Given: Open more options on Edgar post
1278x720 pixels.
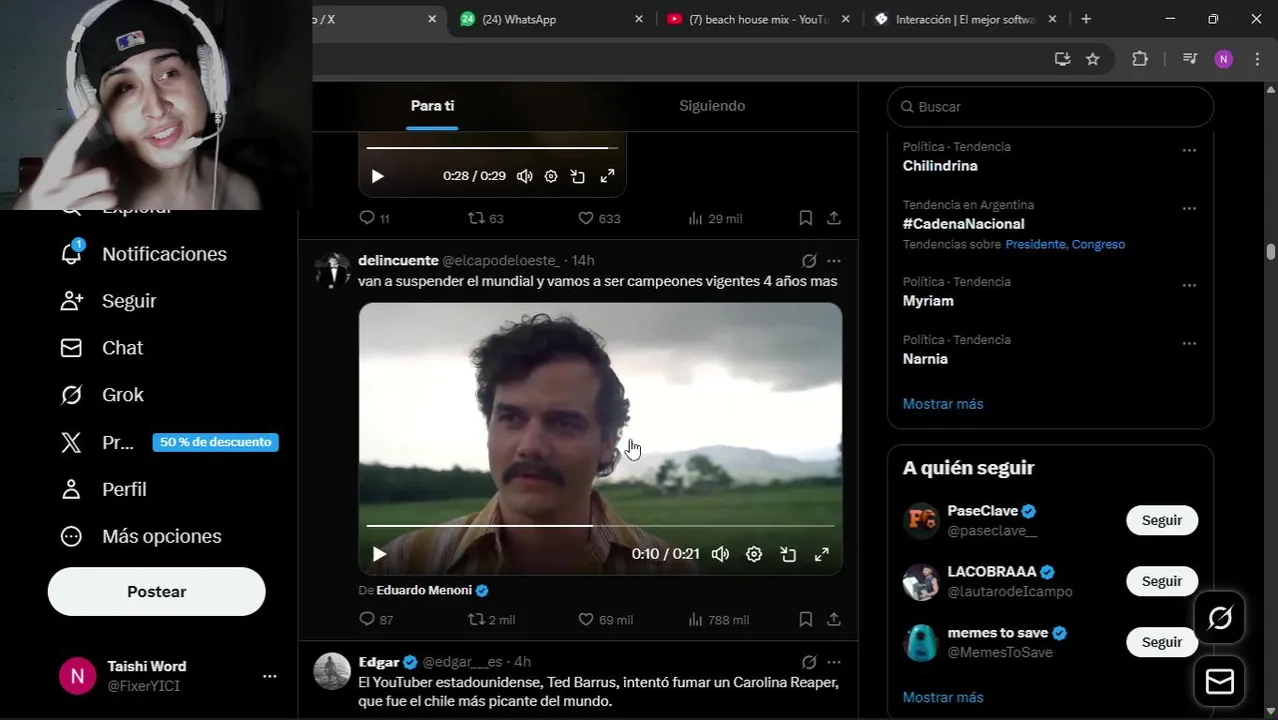Looking at the screenshot, I should click(834, 662).
